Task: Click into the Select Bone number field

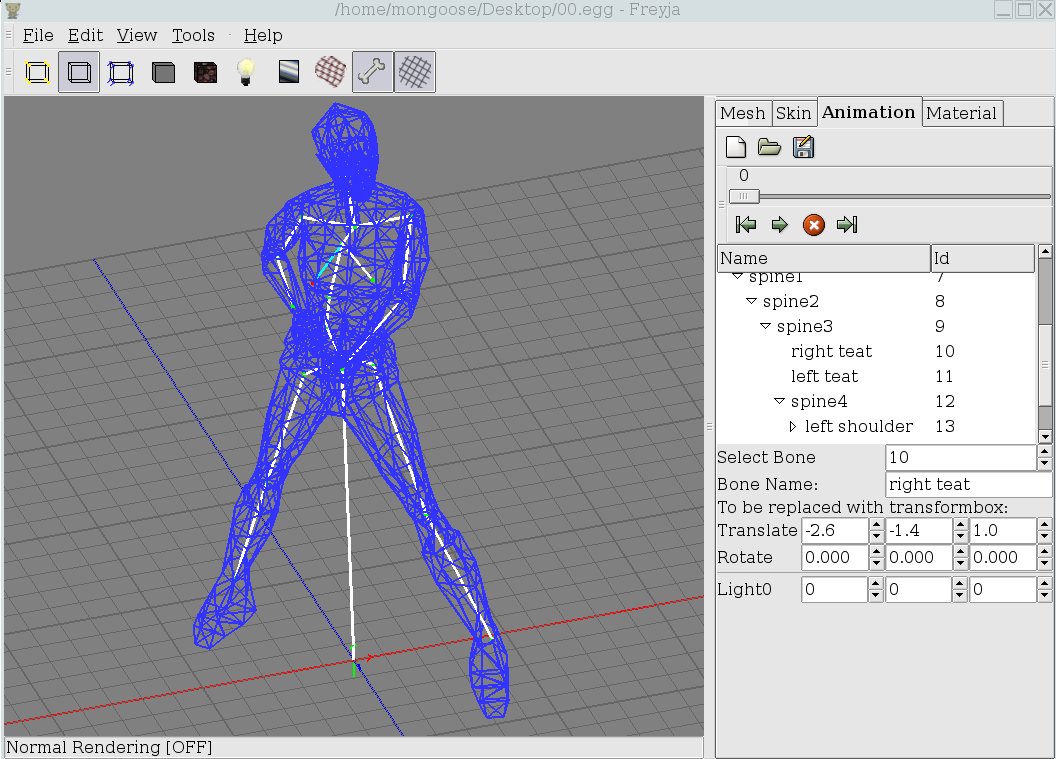Action: click(961, 457)
